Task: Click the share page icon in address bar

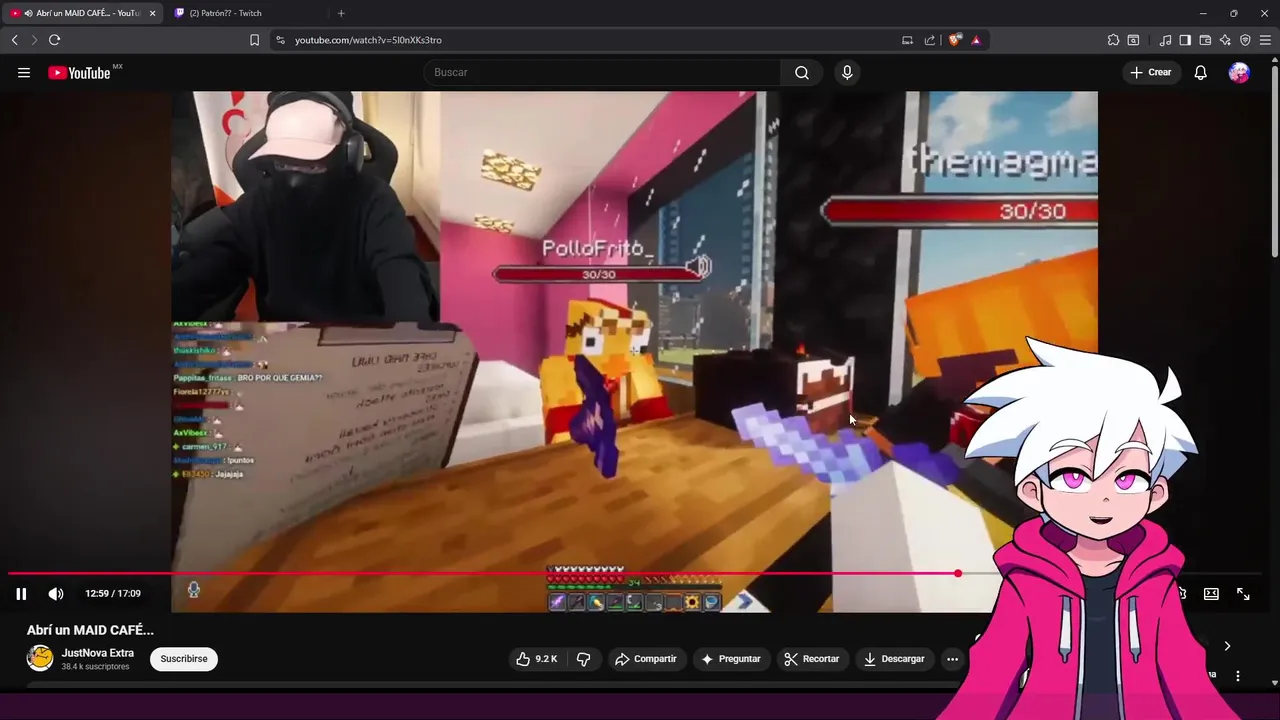Action: coord(930,40)
